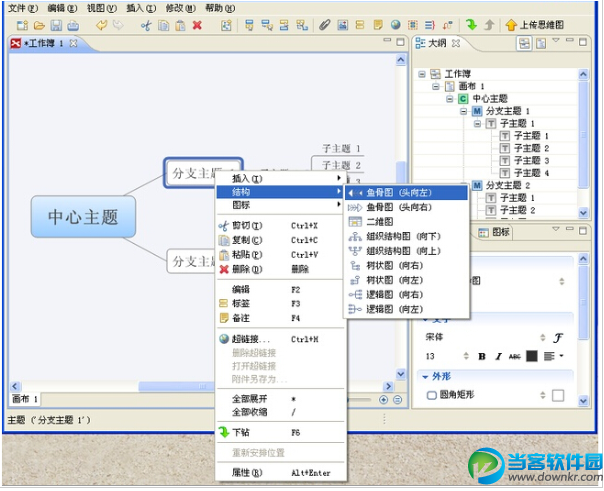Click the Hyperlink globe toolbar icon
Screen dimensions: 604x491
click(x=396, y=25)
